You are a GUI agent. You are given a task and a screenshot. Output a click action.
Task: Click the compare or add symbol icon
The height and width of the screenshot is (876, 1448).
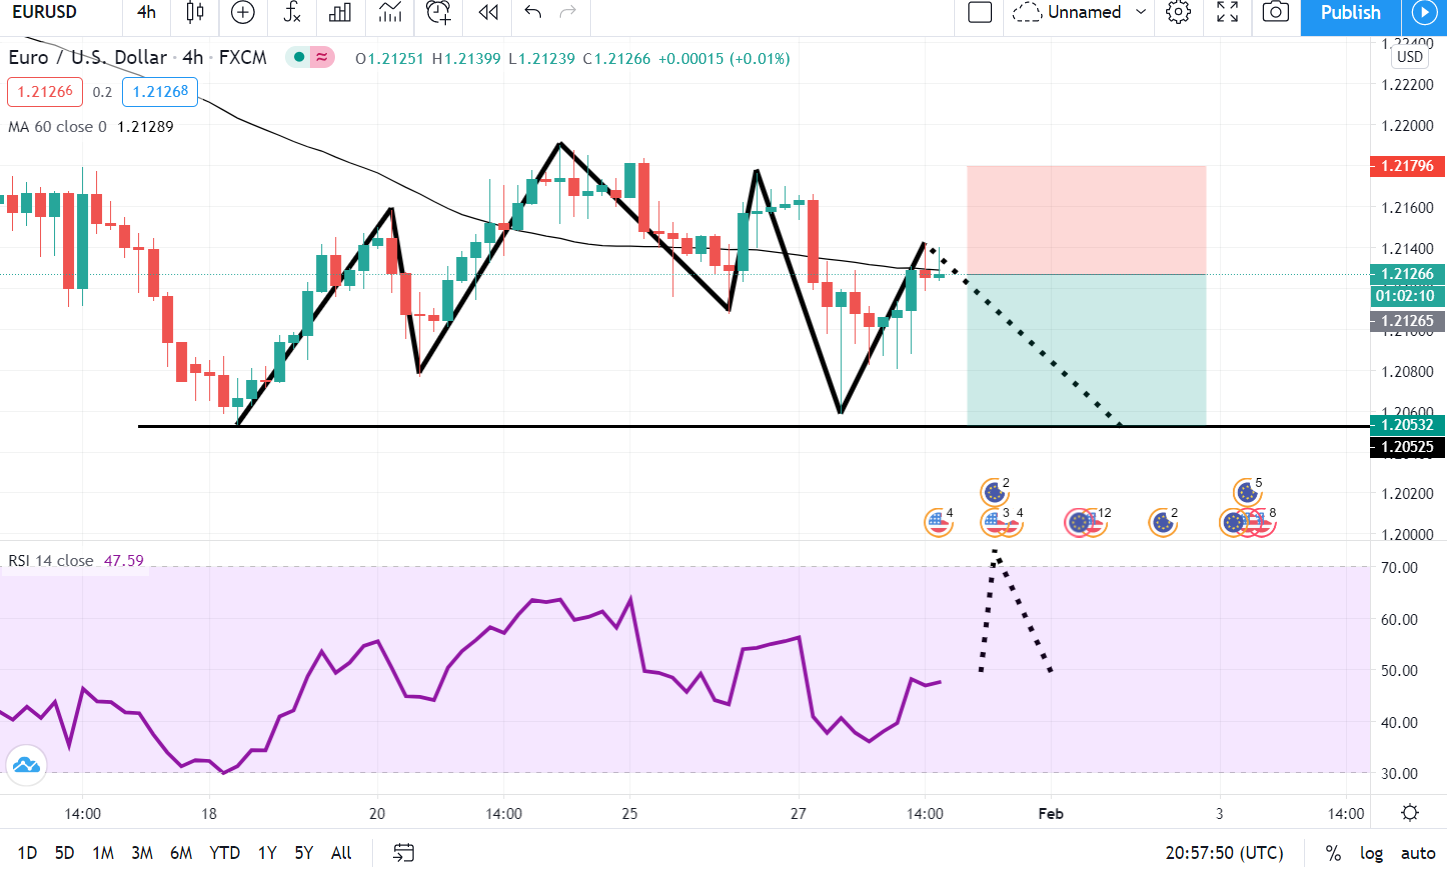click(243, 13)
